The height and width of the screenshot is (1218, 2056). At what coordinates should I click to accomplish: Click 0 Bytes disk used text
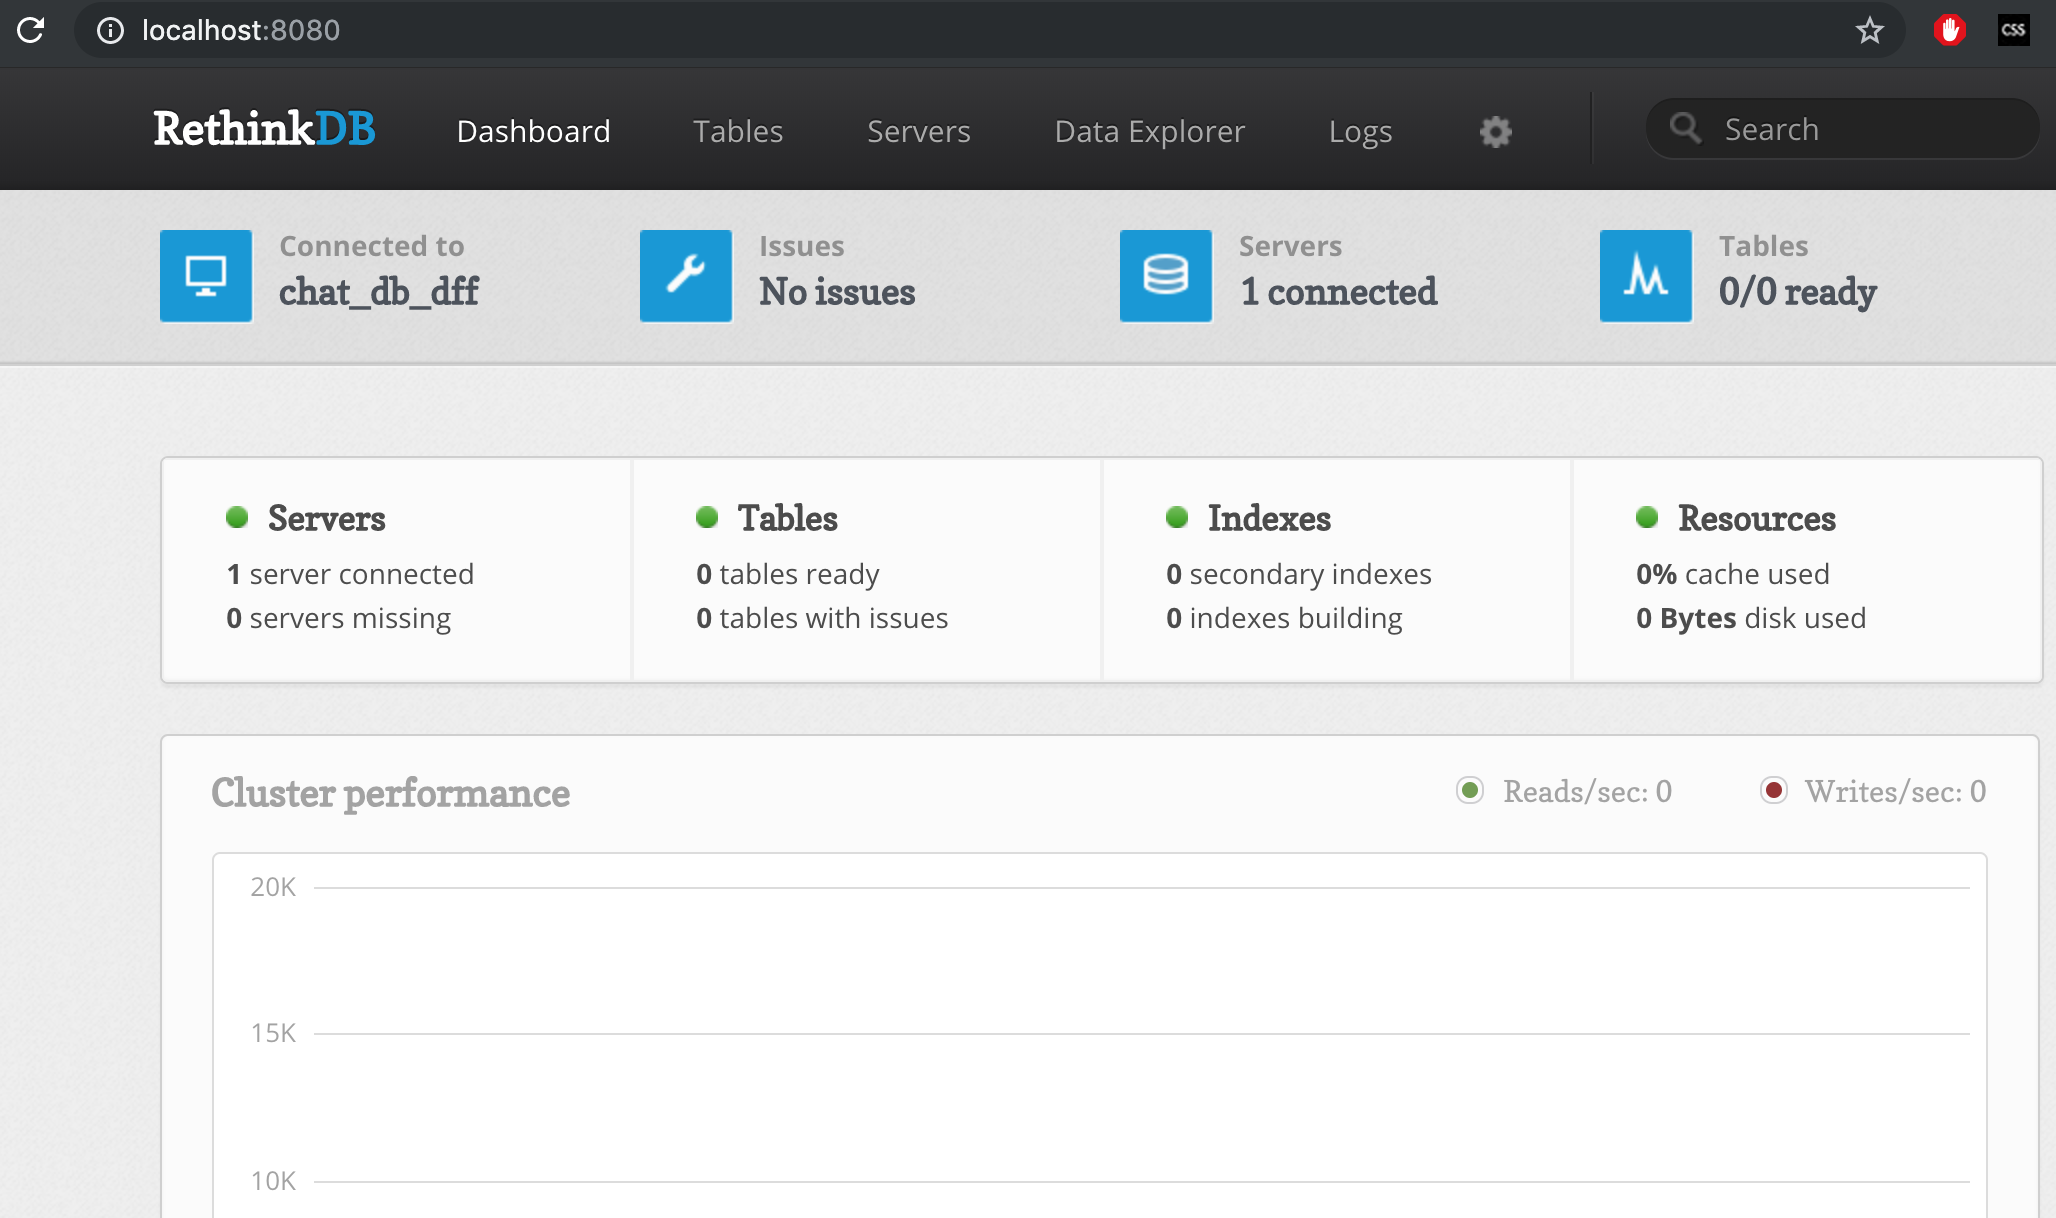click(1751, 618)
